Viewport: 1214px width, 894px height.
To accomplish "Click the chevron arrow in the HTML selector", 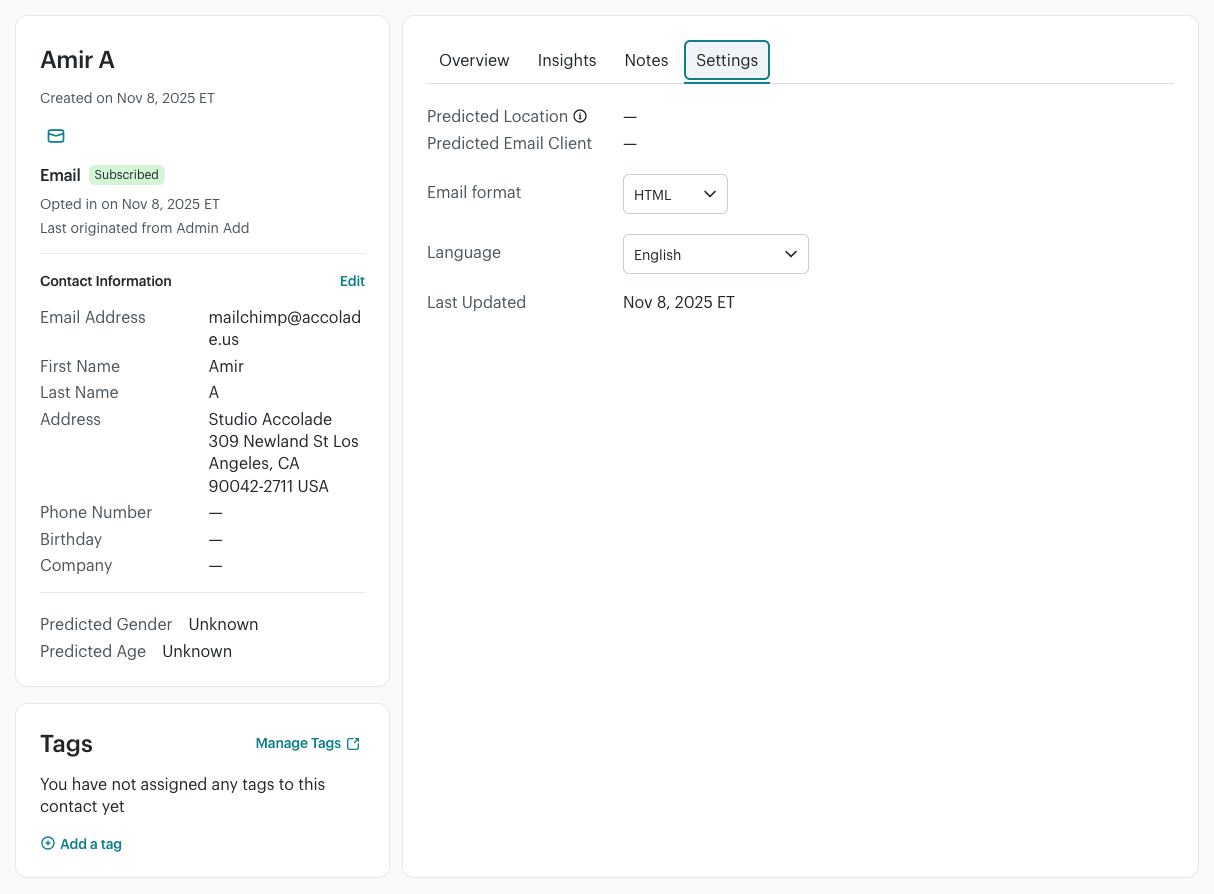I will pyautogui.click(x=710, y=194).
